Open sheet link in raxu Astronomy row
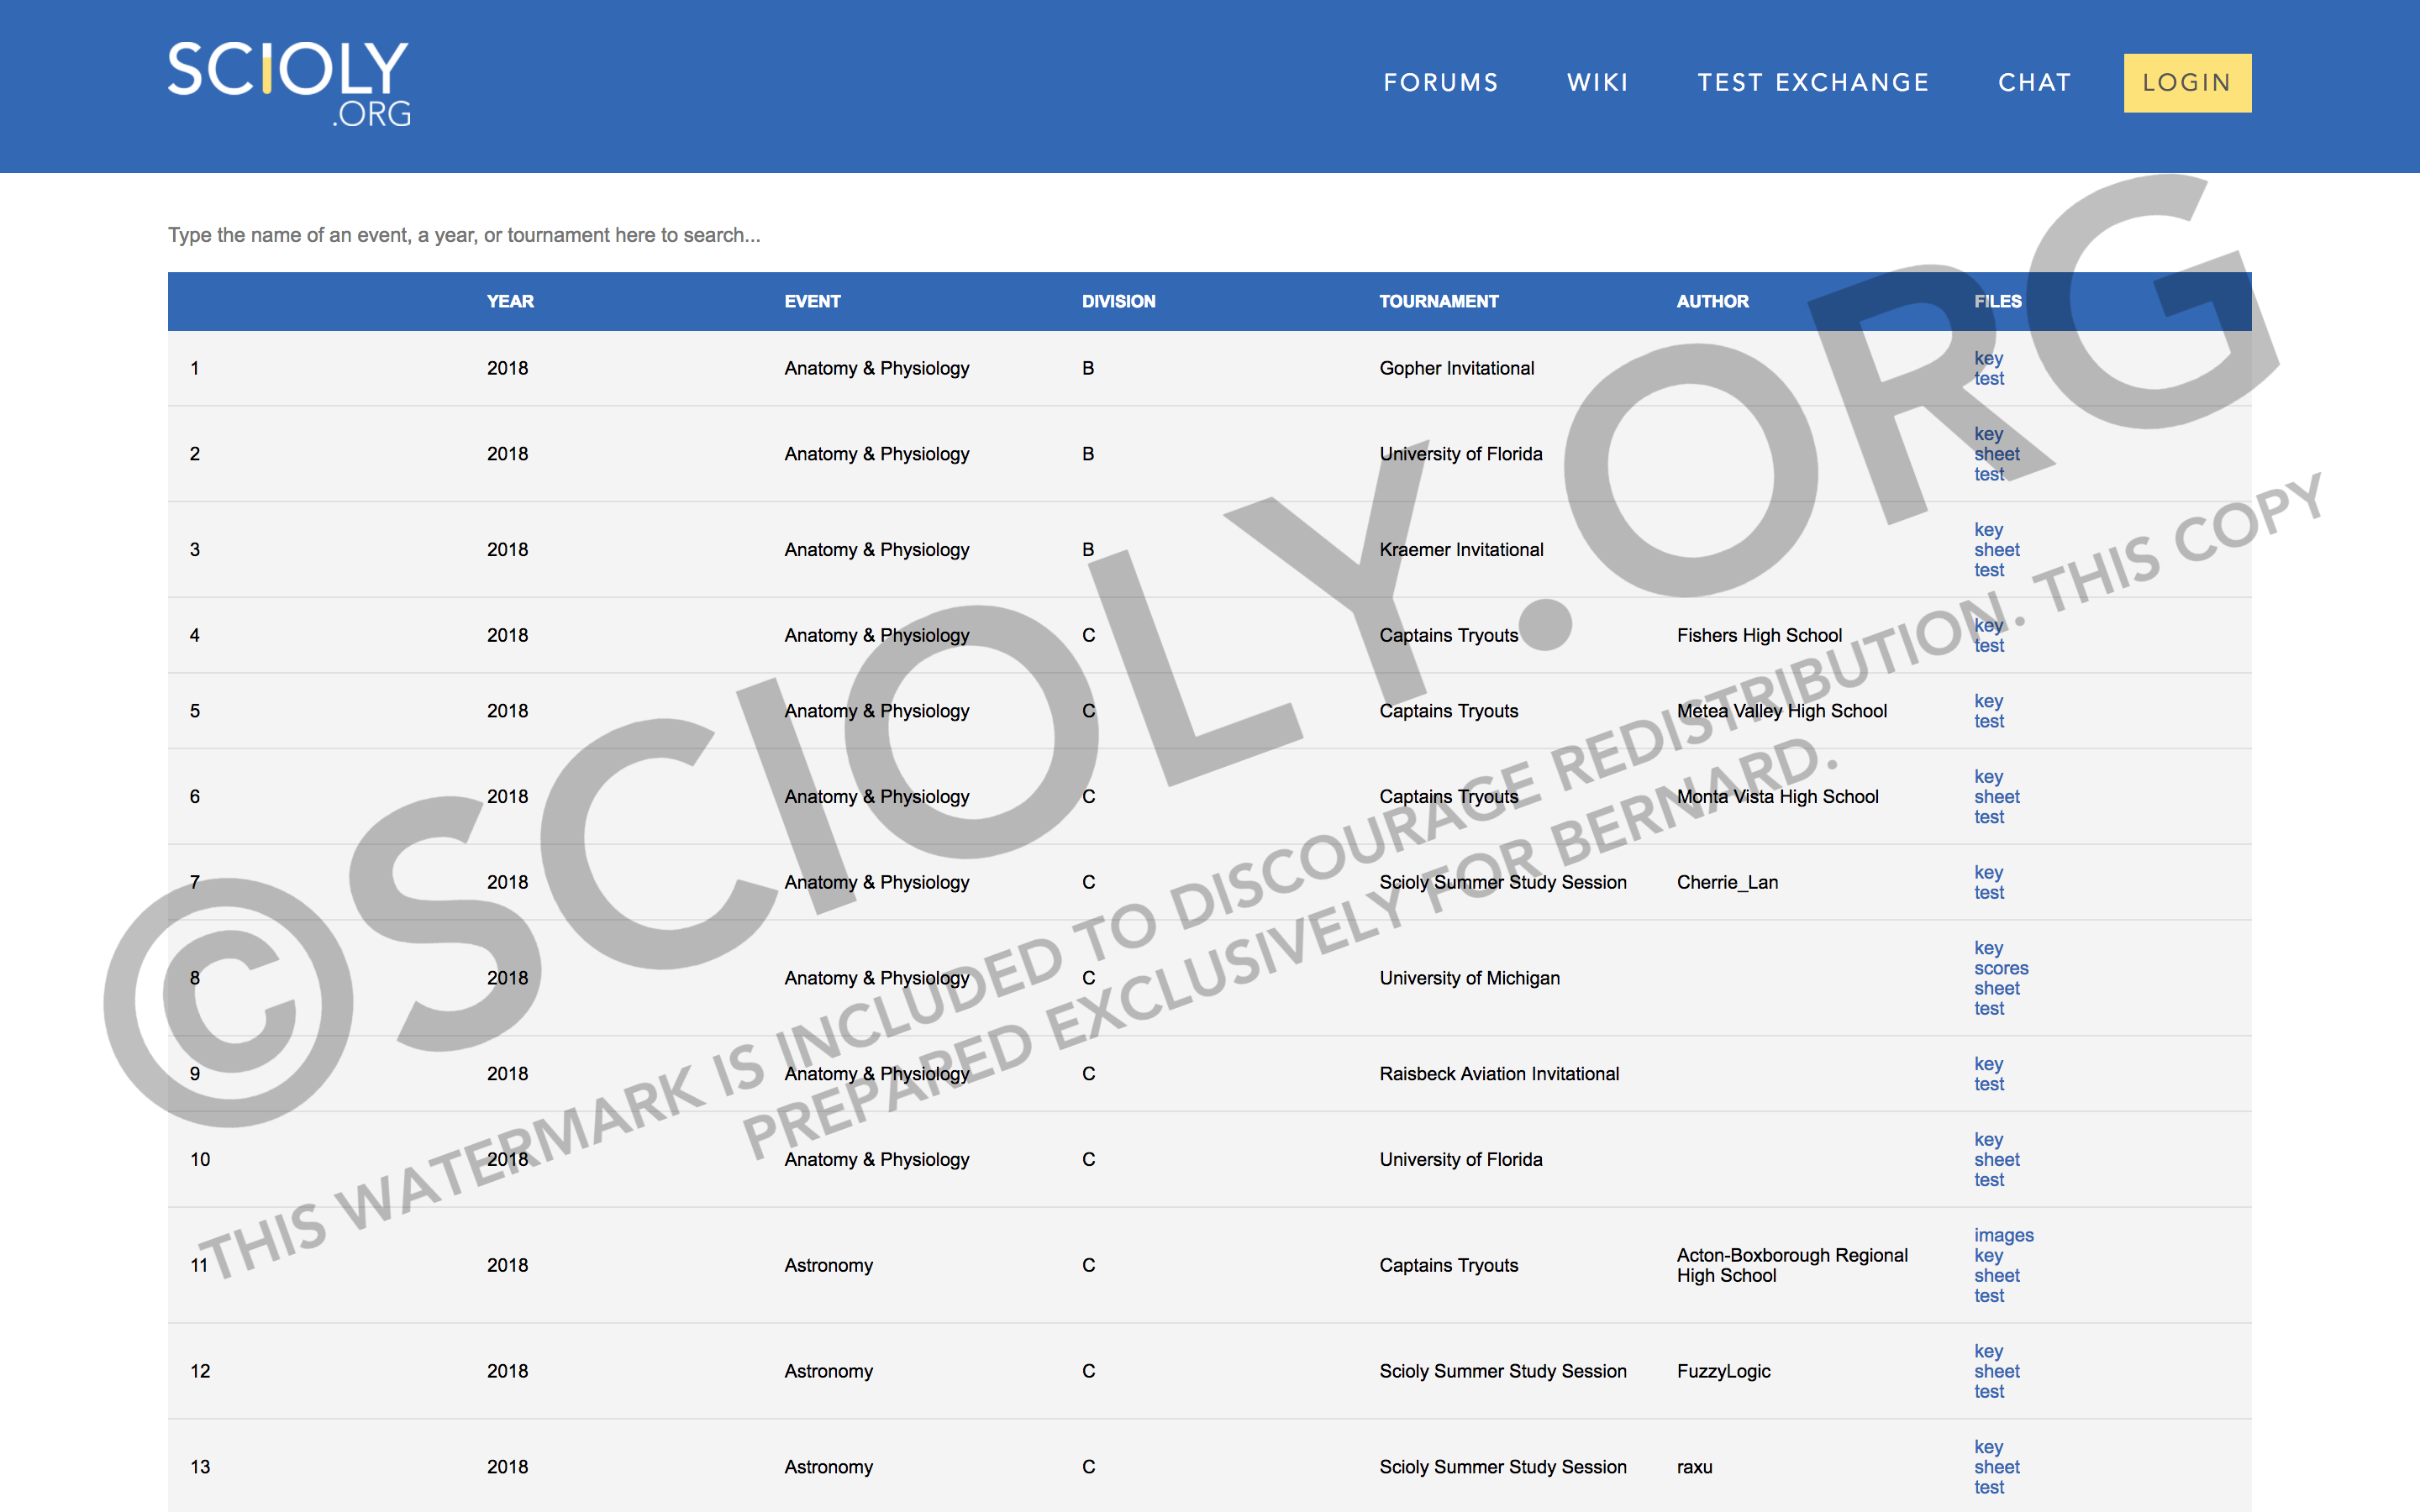Viewport: 2420px width, 1512px height. coord(1996,1467)
